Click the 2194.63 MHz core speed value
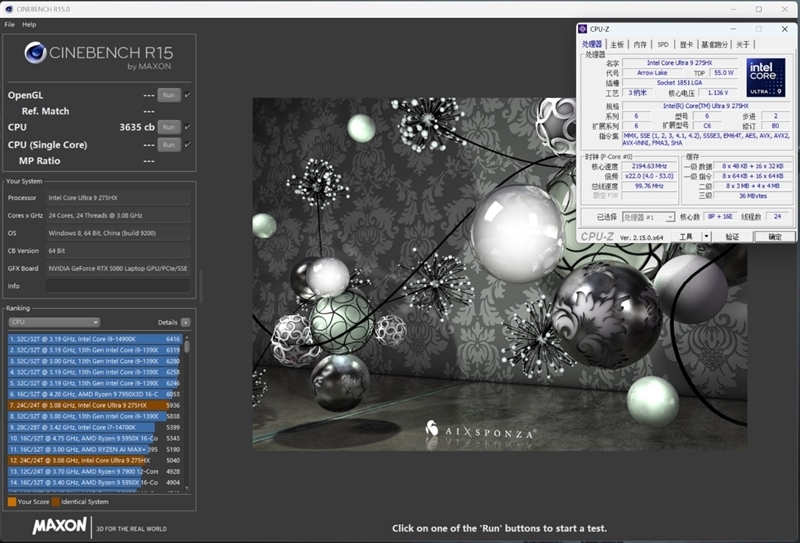 (x=649, y=166)
